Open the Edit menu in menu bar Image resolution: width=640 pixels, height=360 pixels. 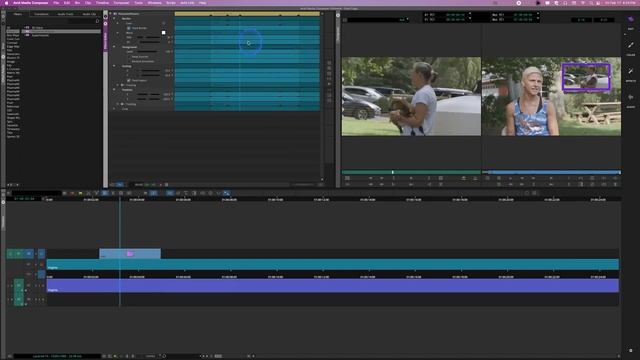pos(67,3)
